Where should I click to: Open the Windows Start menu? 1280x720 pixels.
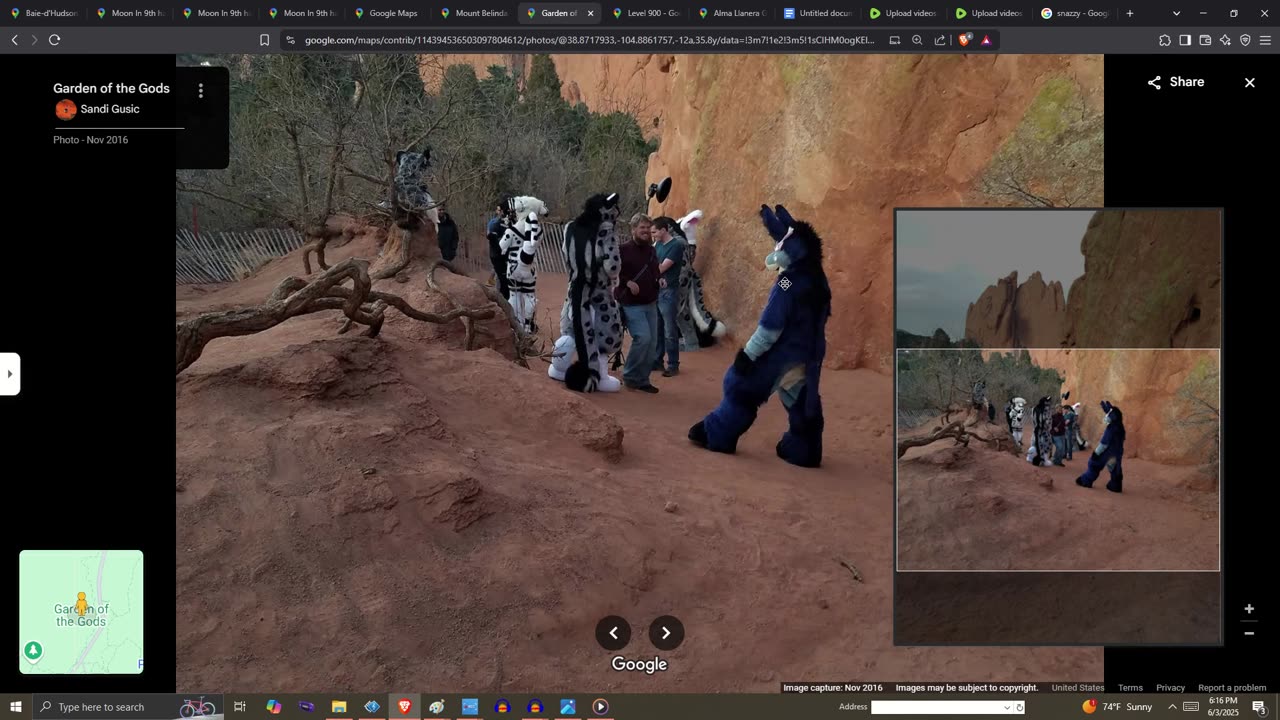coord(16,707)
